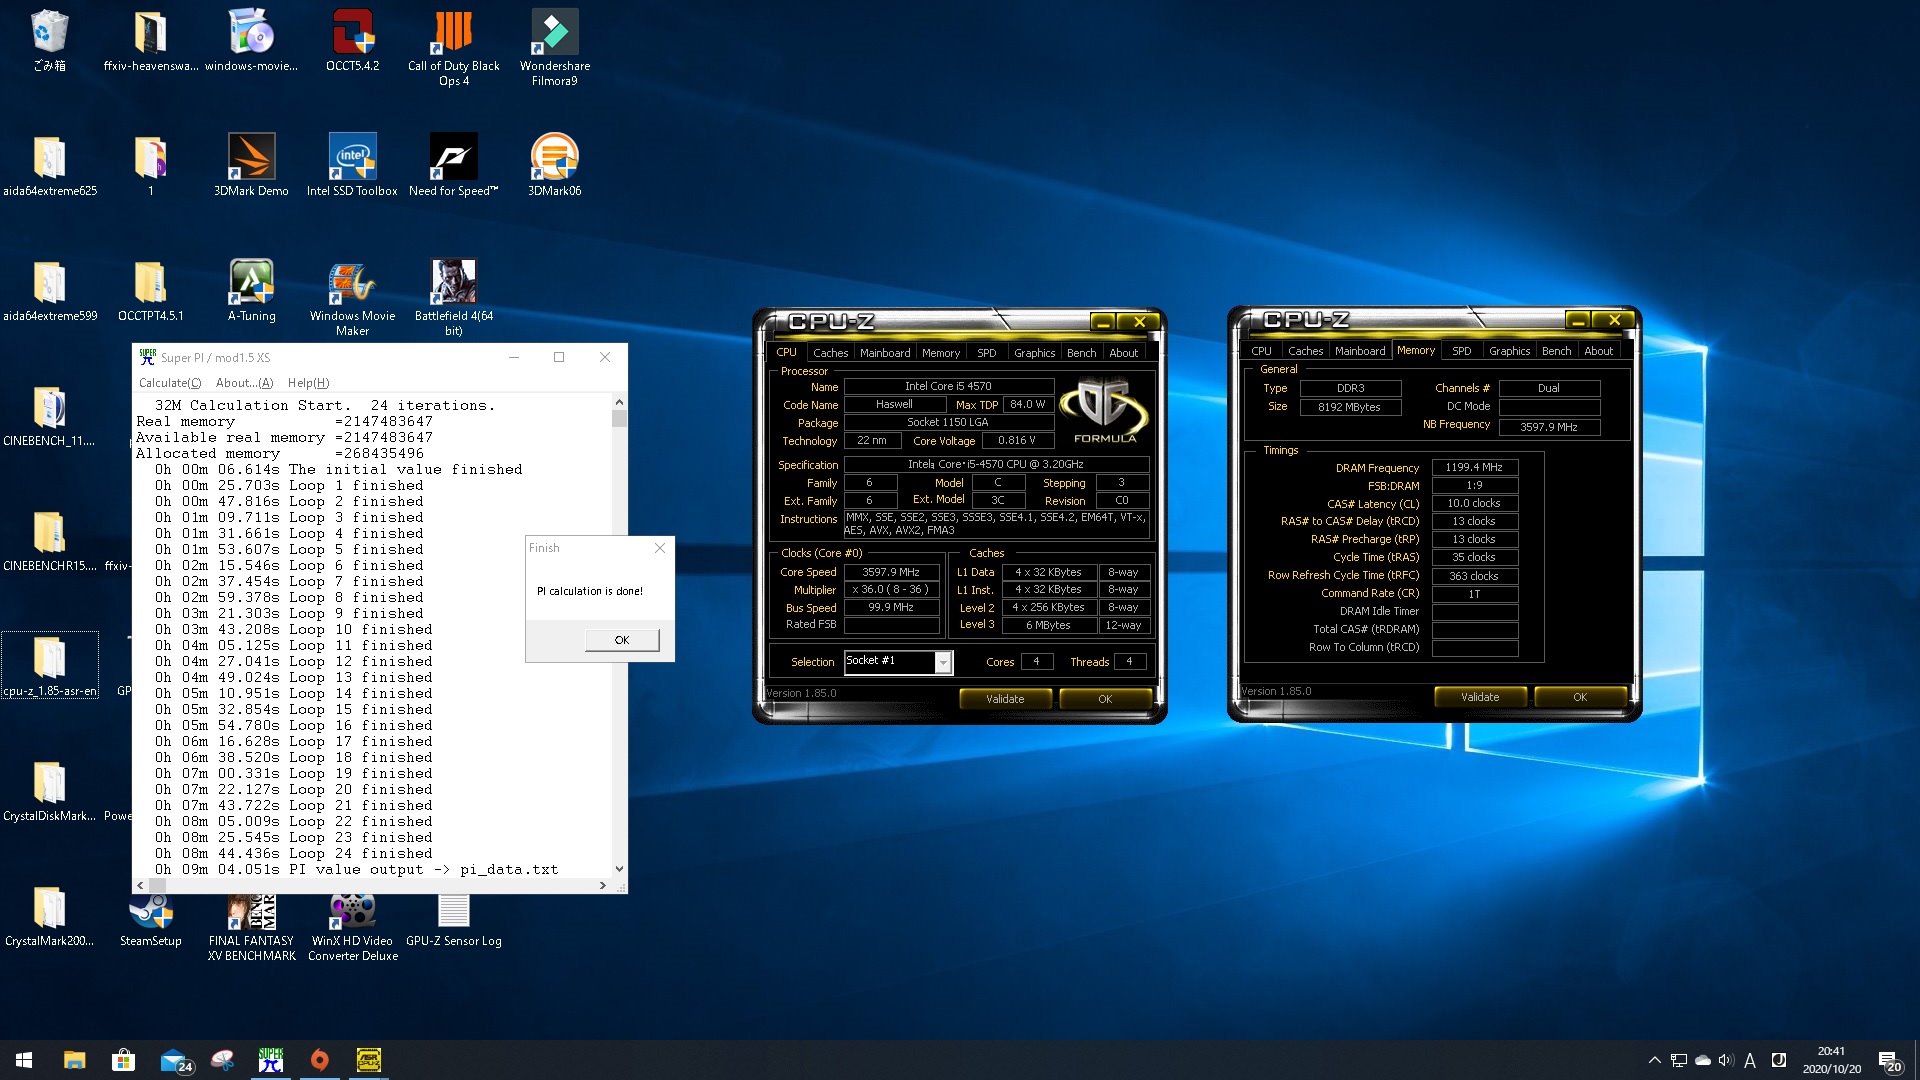This screenshot has height=1080, width=1920.
Task: Launch Battlefield 4 (64 bit) shortcut
Action: pyautogui.click(x=453, y=297)
